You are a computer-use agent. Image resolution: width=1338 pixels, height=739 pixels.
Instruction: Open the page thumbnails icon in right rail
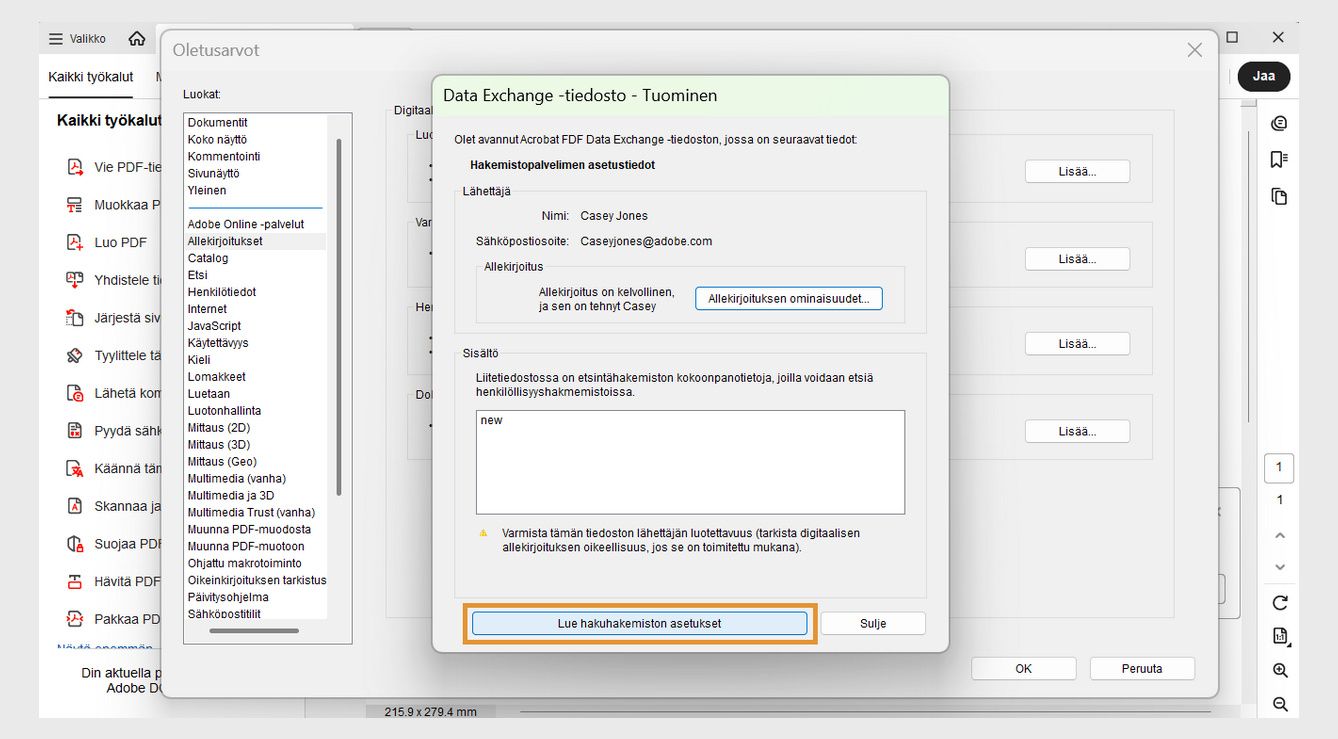click(1279, 196)
